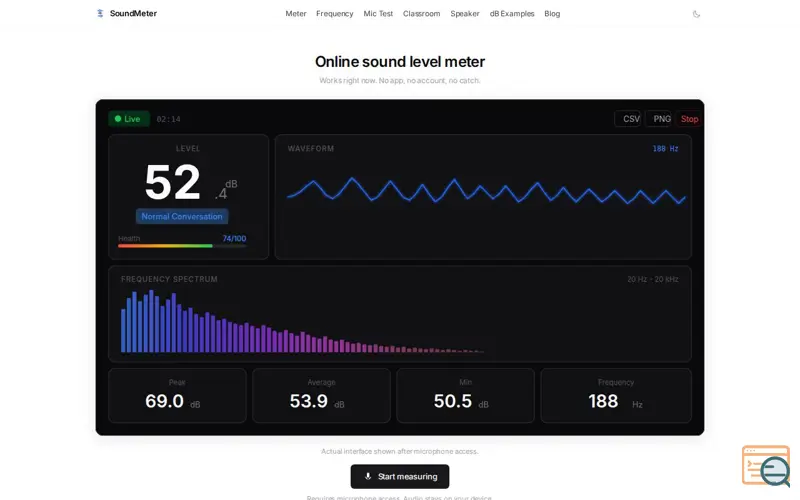Open the Classroom nav item
800x500 pixels.
(x=421, y=14)
